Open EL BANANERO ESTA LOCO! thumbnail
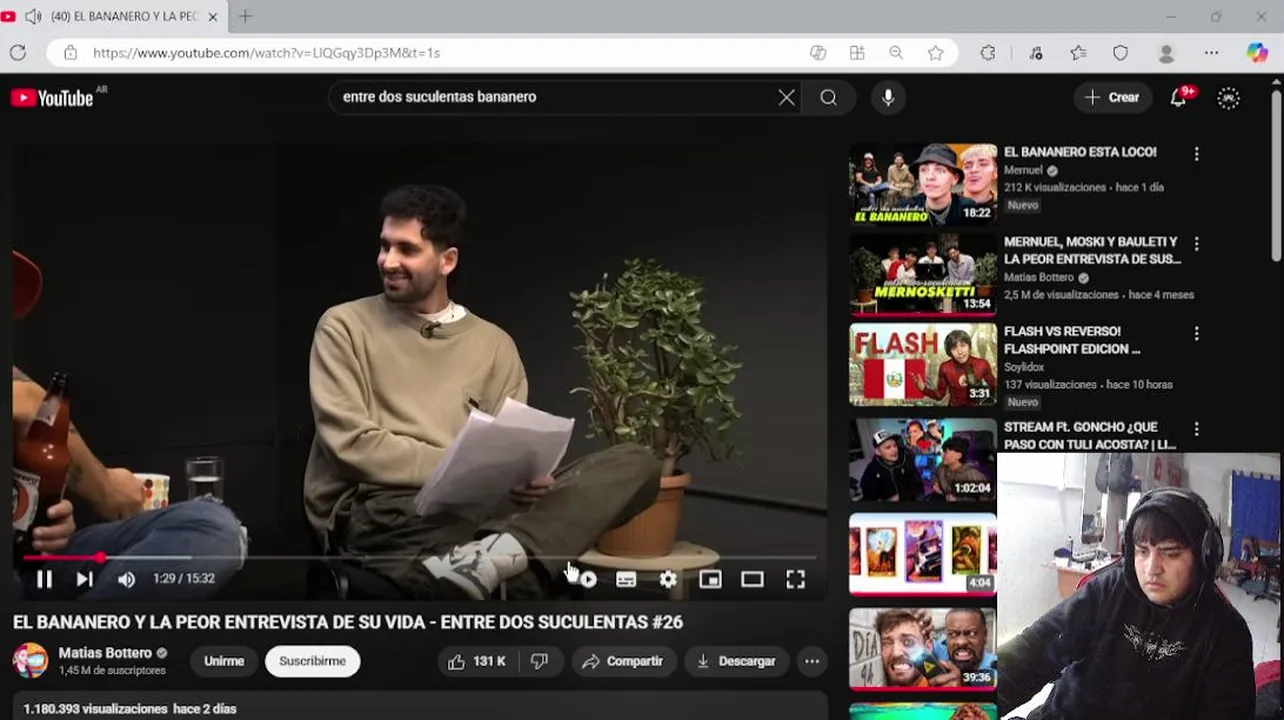Screen dimensions: 1284x720 923,184
